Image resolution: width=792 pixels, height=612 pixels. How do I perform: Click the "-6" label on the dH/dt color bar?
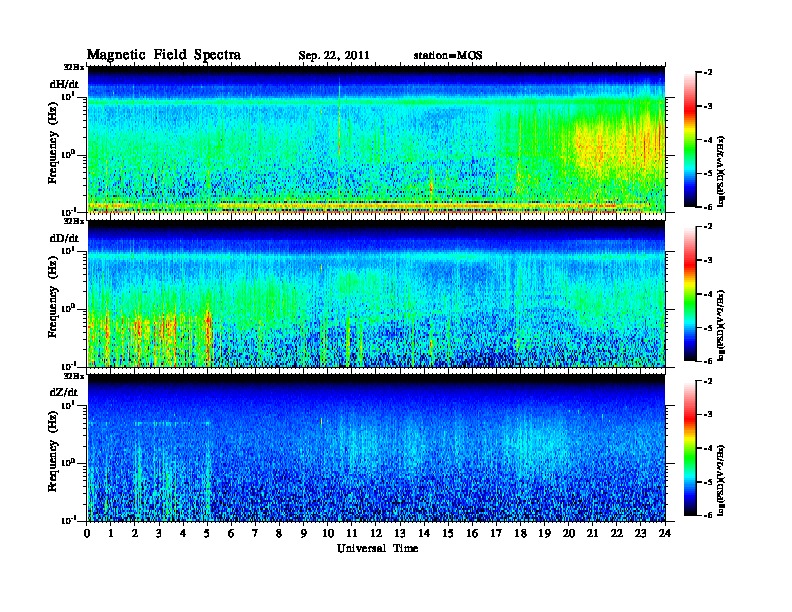coord(708,207)
